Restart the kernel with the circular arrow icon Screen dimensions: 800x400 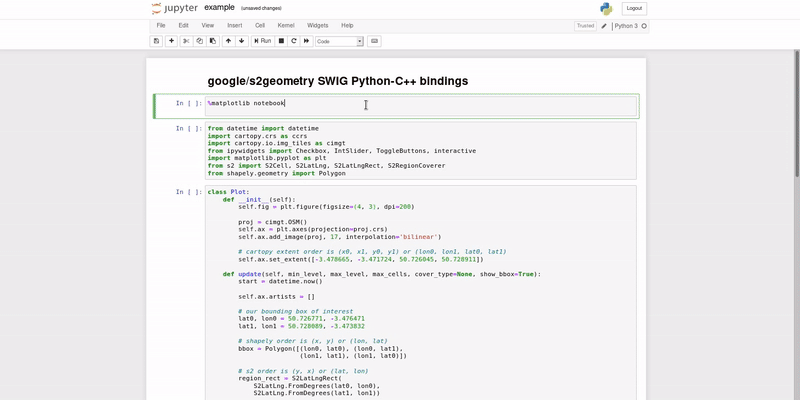(293, 41)
